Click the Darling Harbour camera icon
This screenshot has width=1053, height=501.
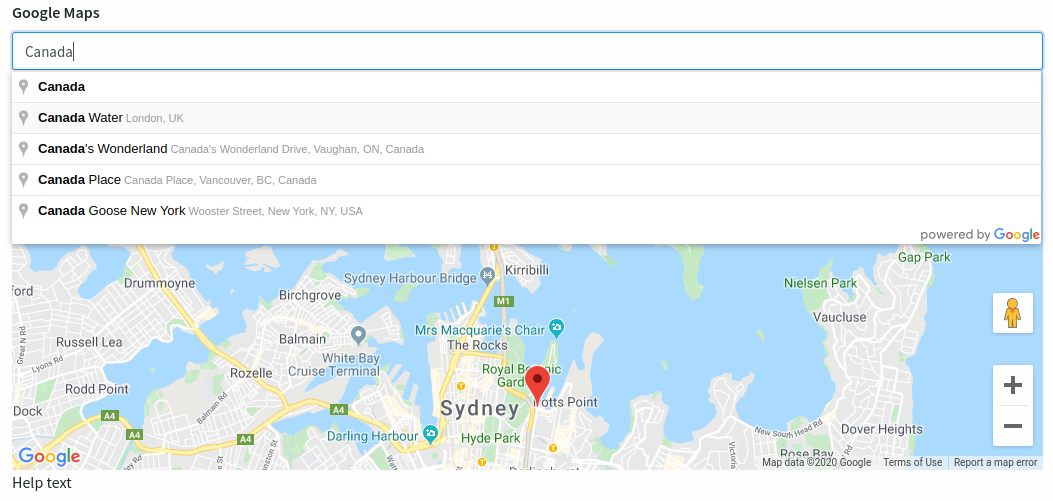(430, 432)
